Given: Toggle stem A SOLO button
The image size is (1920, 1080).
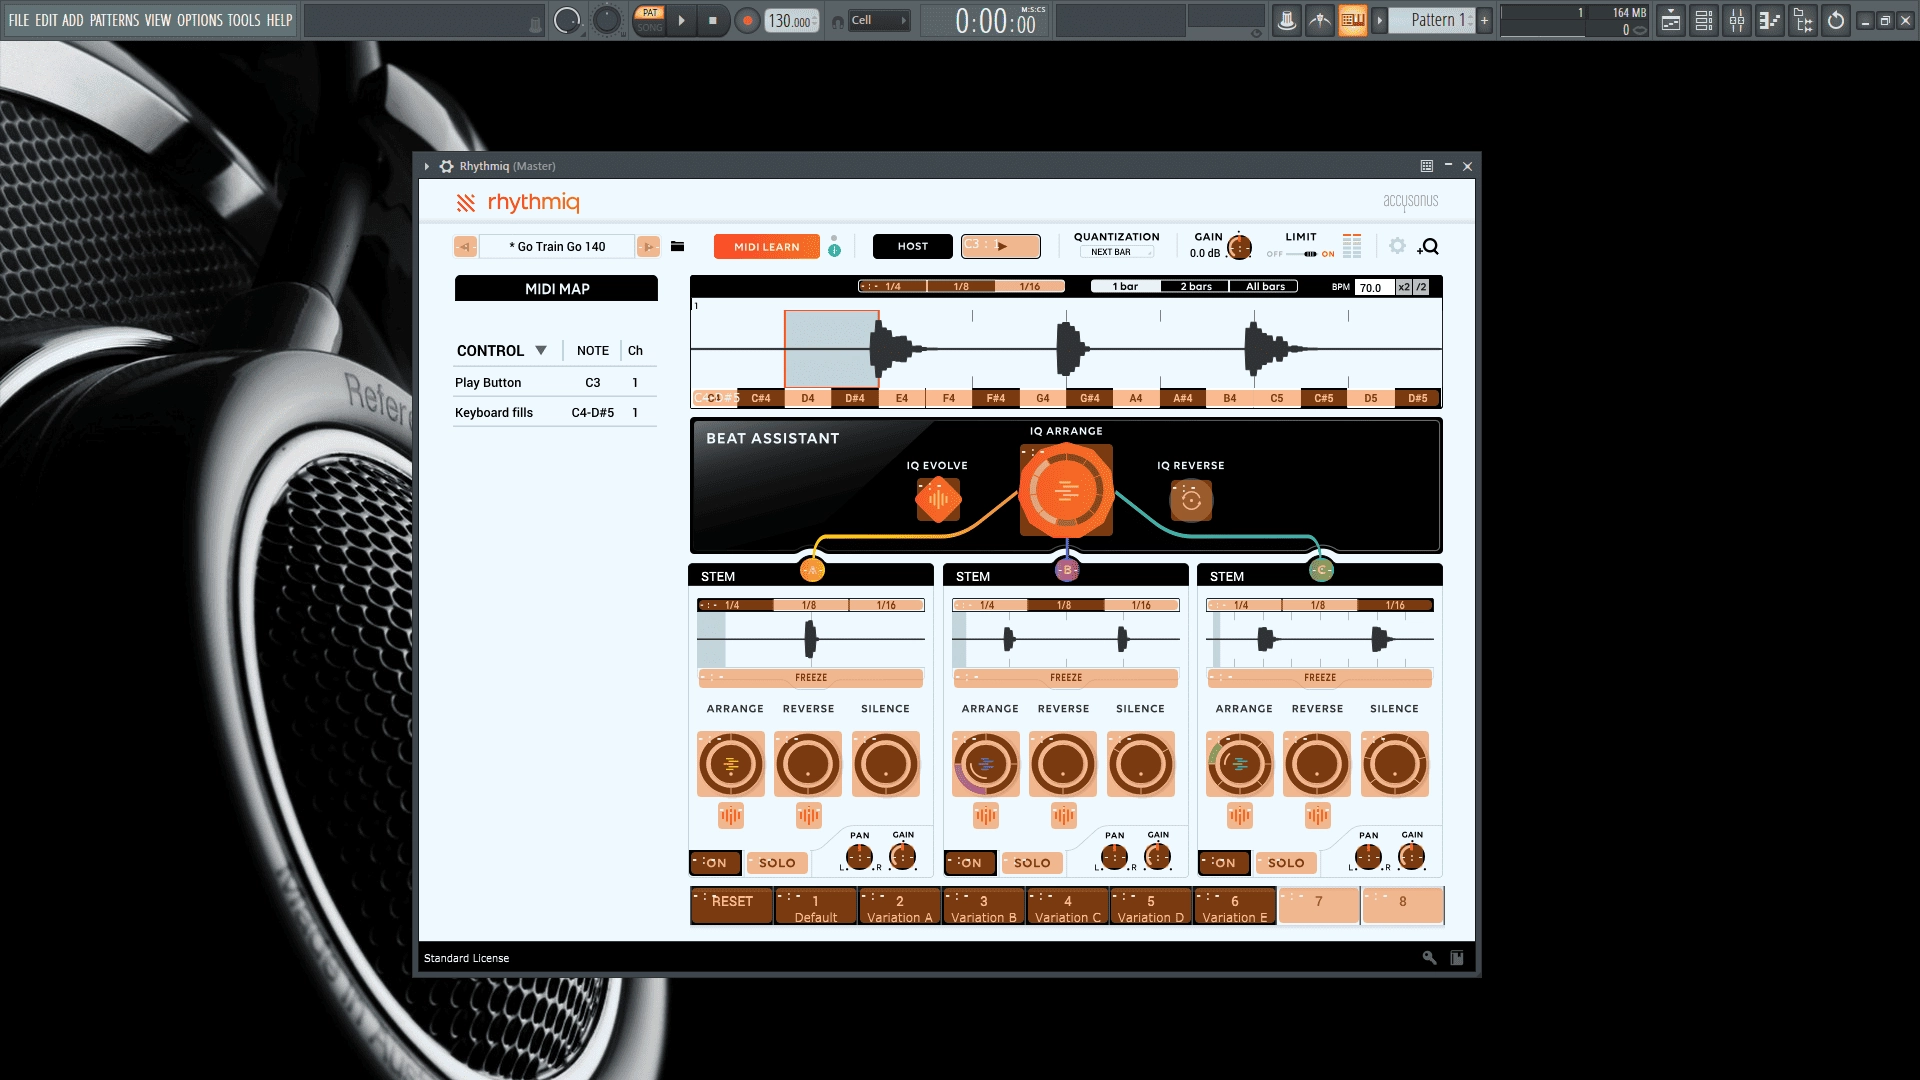Looking at the screenshot, I should click(777, 862).
